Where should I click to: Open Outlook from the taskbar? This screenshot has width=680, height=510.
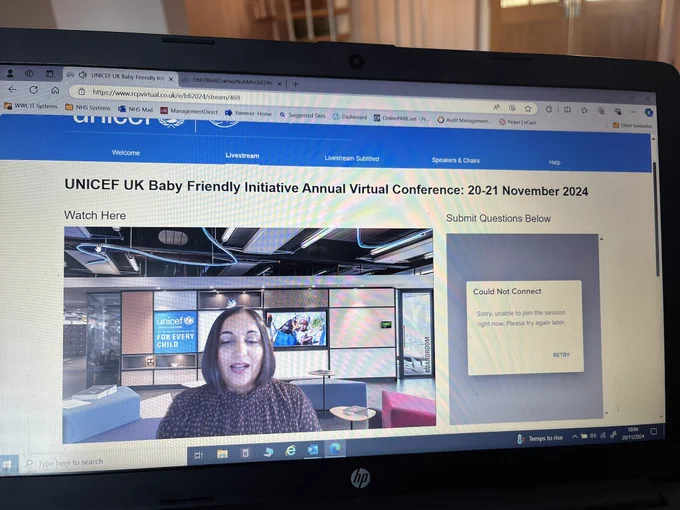(313, 450)
